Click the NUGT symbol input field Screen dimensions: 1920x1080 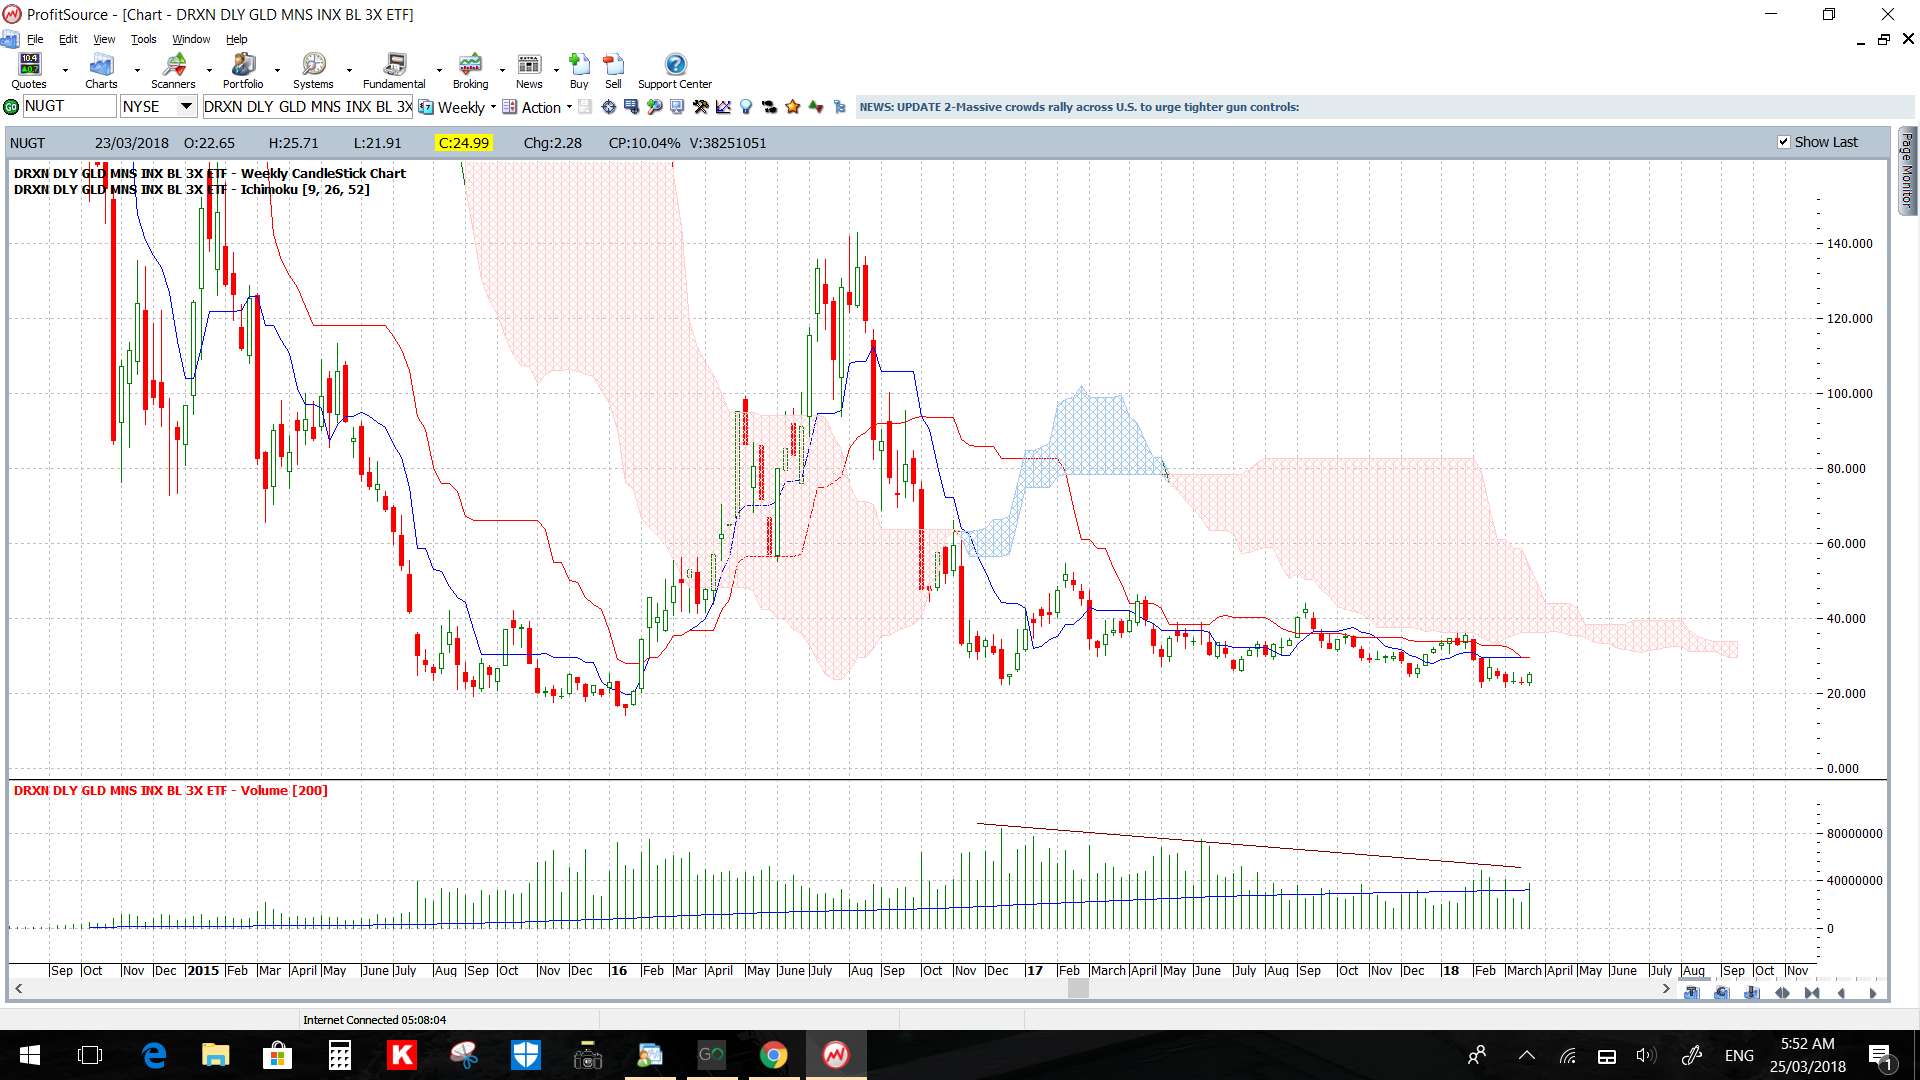click(x=69, y=106)
